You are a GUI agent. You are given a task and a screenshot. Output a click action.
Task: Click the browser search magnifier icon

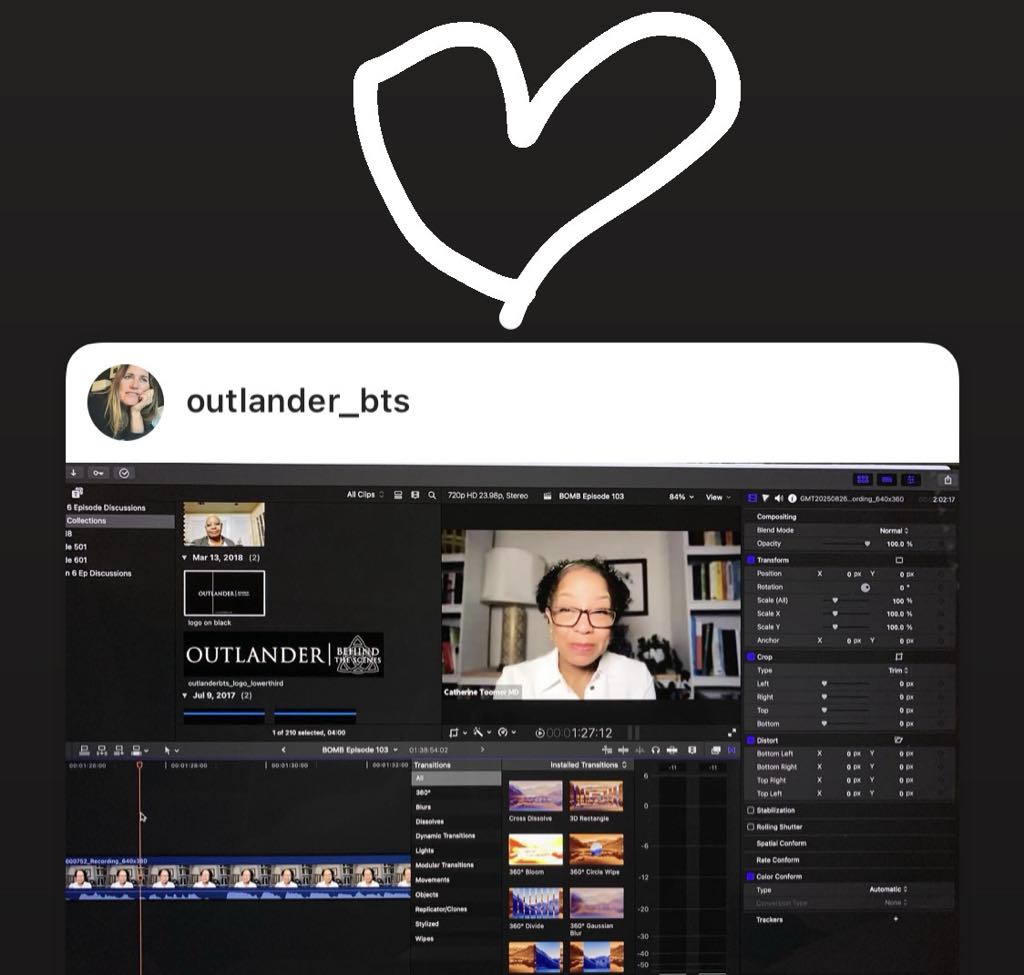[x=432, y=495]
